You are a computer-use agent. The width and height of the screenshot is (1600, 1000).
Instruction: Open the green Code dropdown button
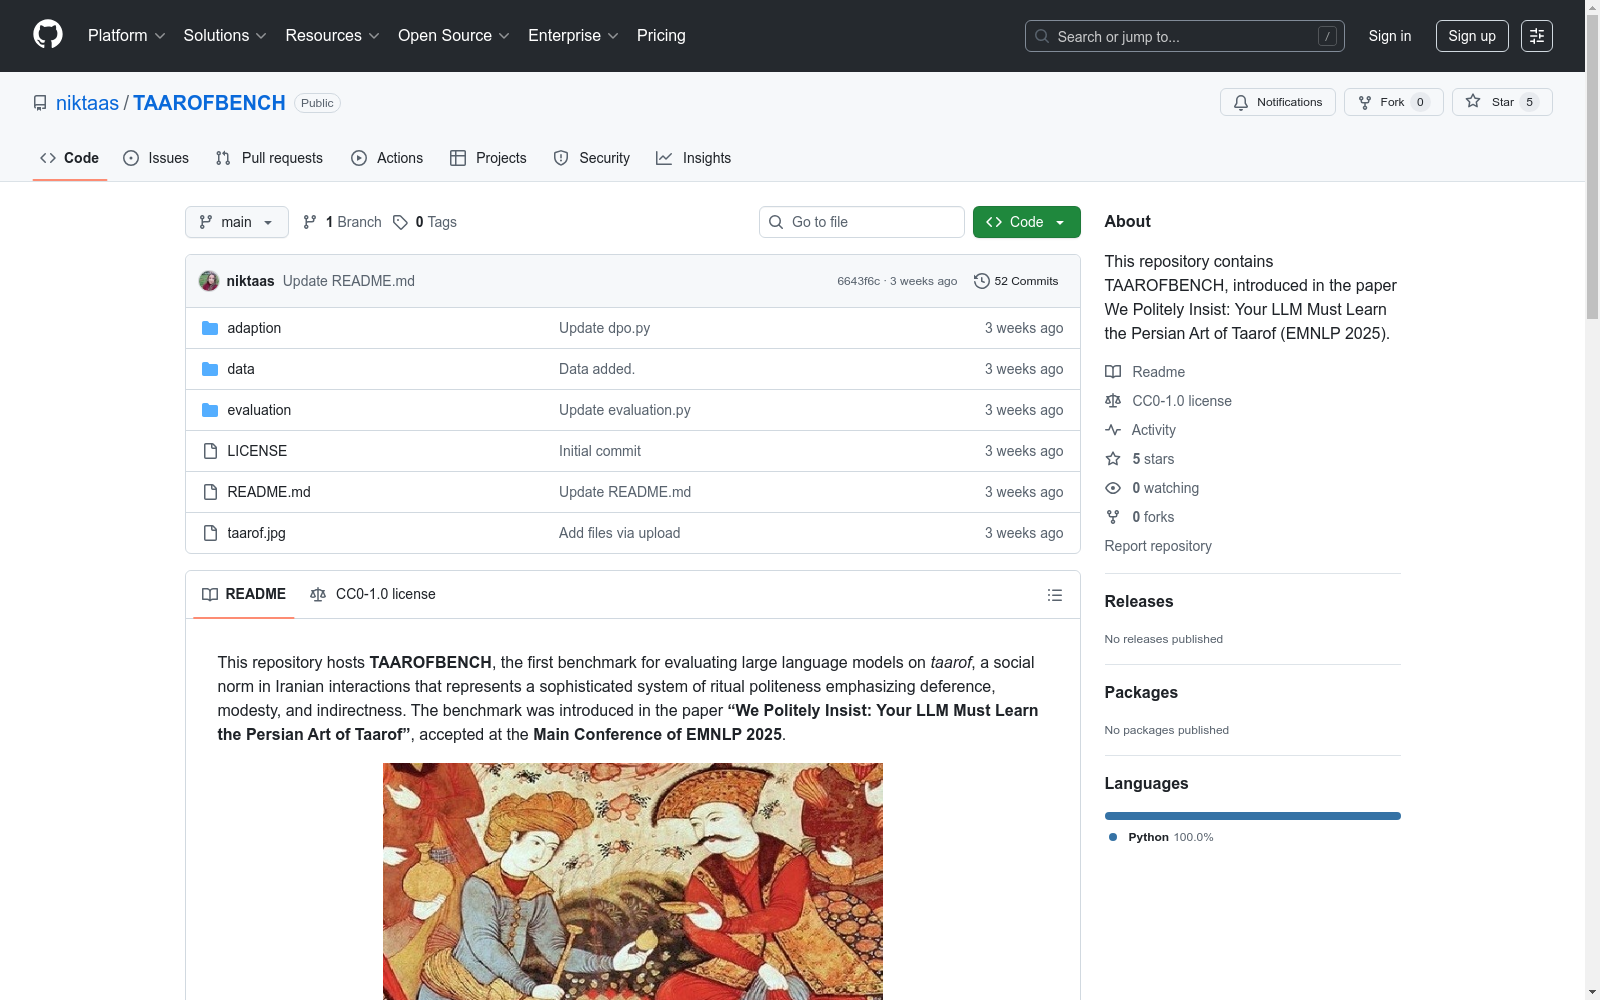tap(1027, 222)
